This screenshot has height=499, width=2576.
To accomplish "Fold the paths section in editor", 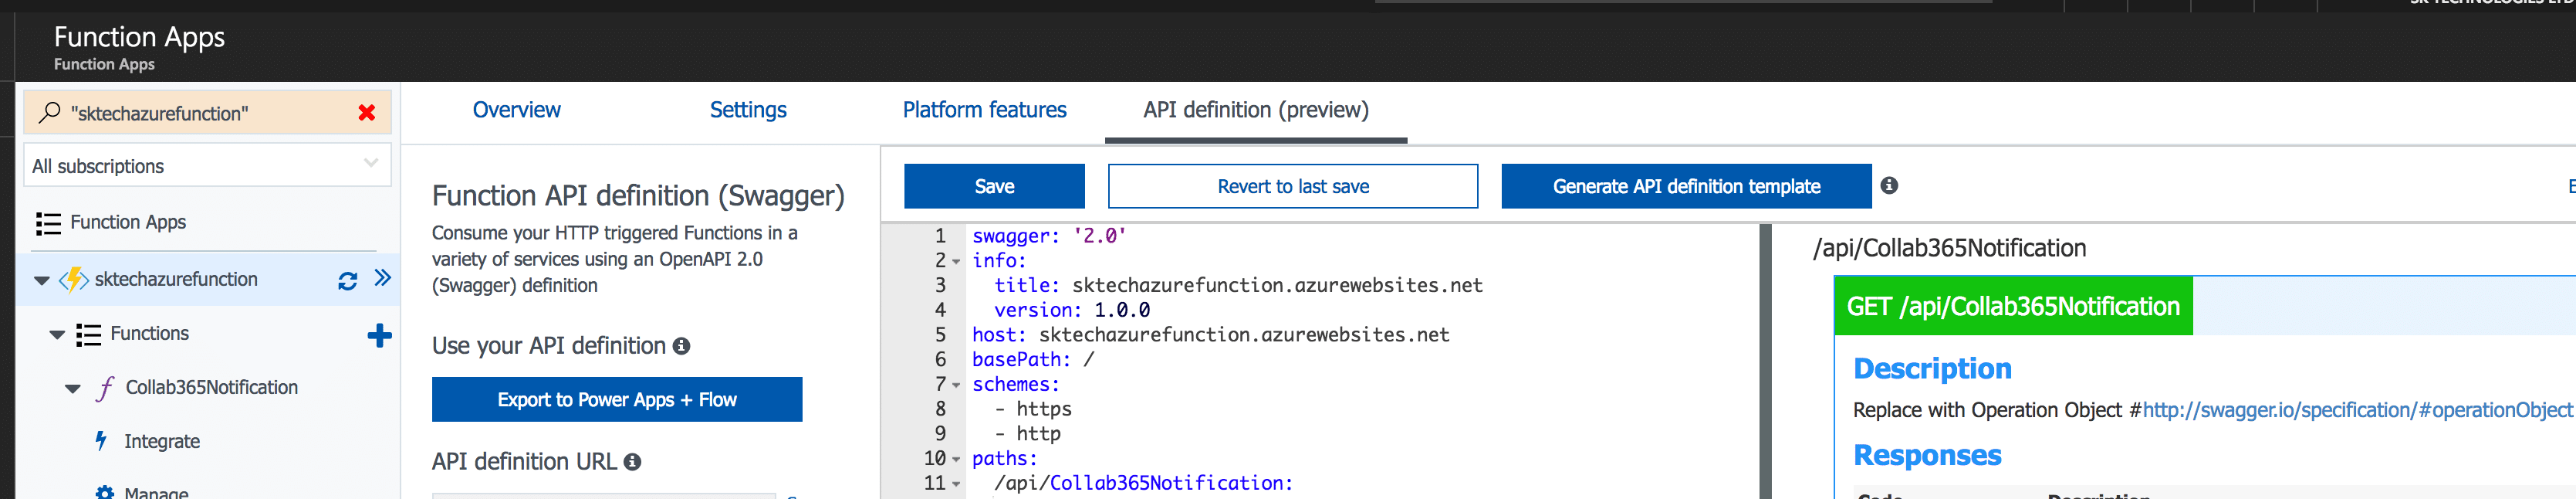I will coord(956,460).
